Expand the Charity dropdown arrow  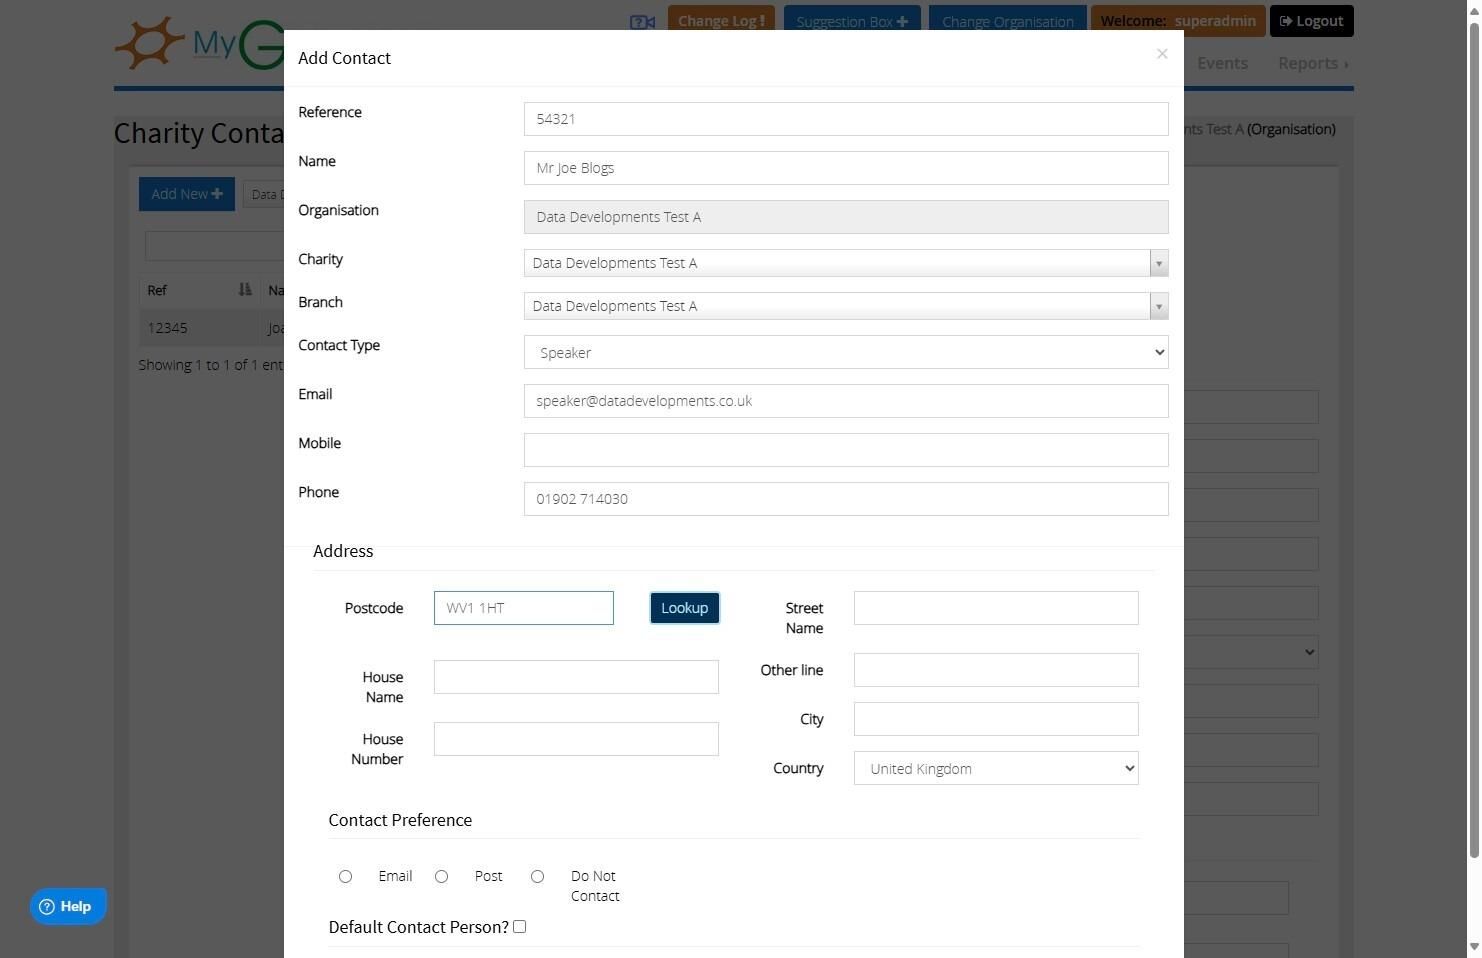[1158, 263]
